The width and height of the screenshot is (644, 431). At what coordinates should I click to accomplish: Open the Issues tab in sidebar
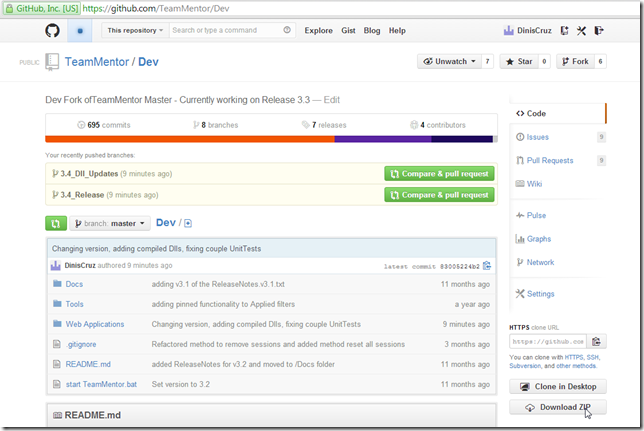point(537,137)
